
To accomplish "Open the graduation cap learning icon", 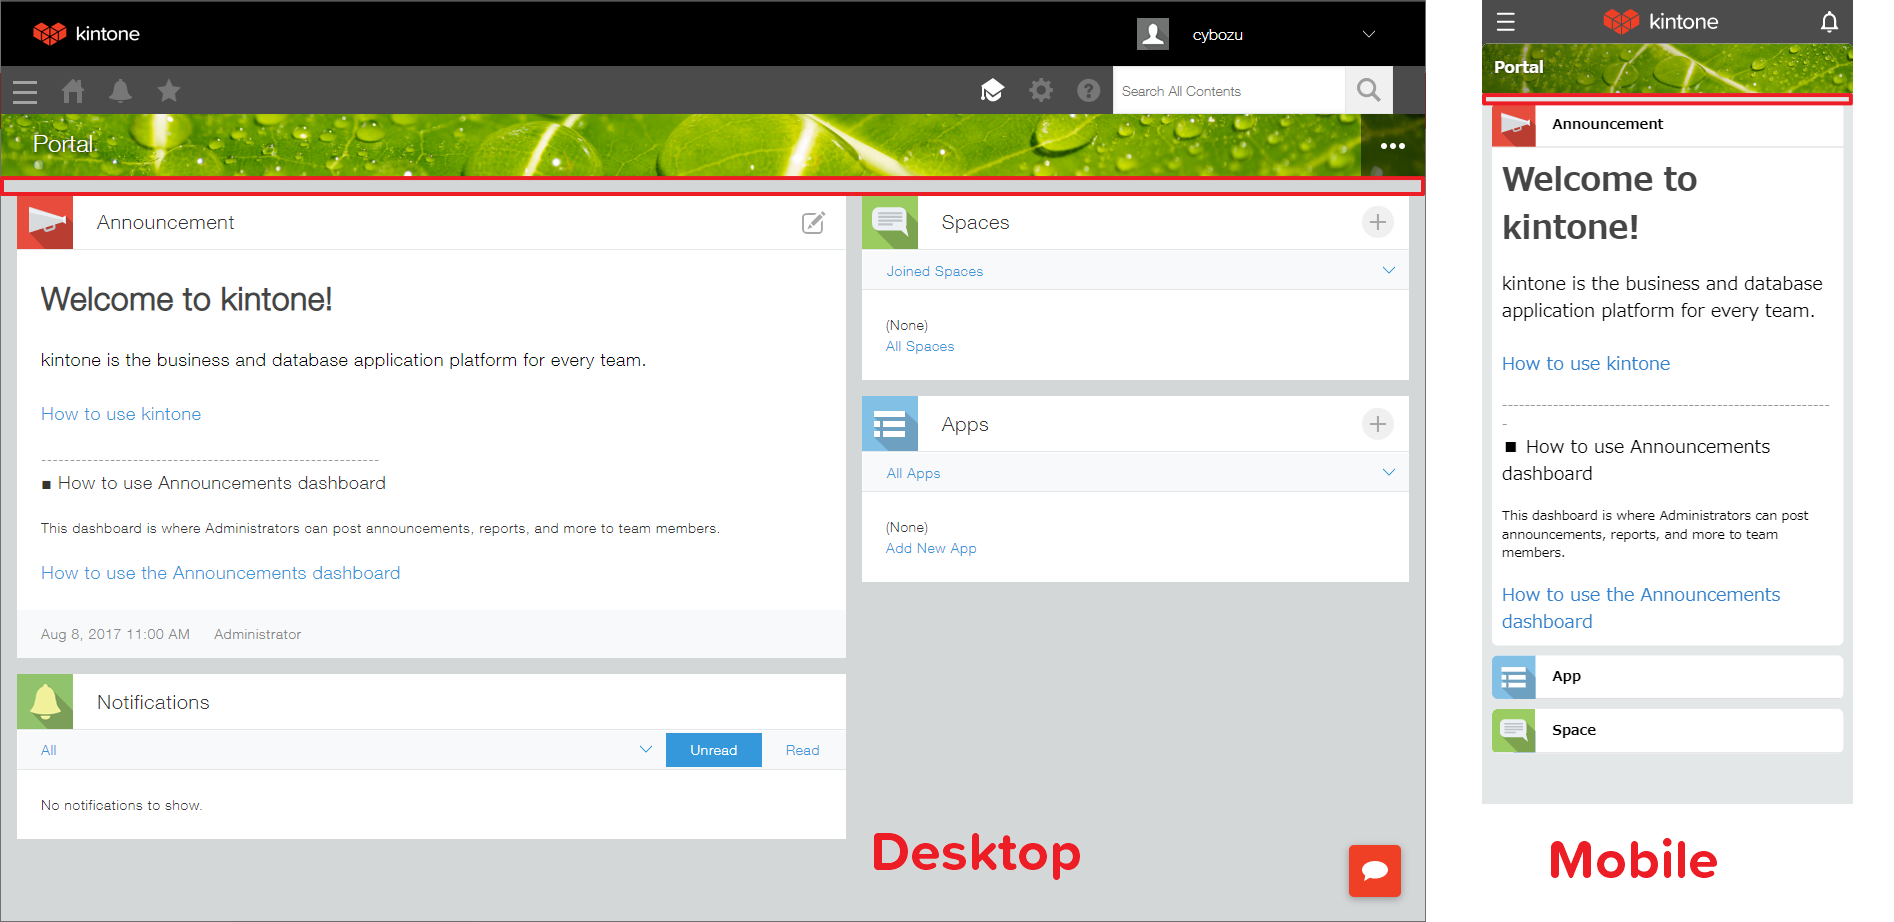I will pyautogui.click(x=992, y=91).
